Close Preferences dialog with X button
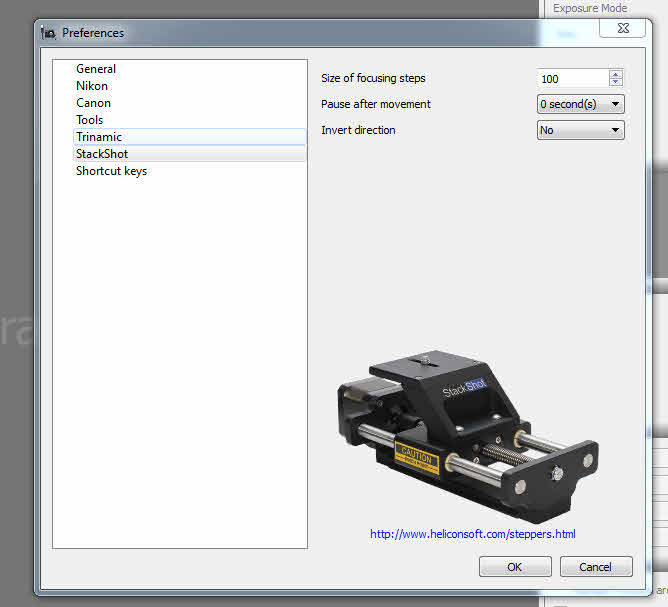The width and height of the screenshot is (668, 607). click(623, 28)
